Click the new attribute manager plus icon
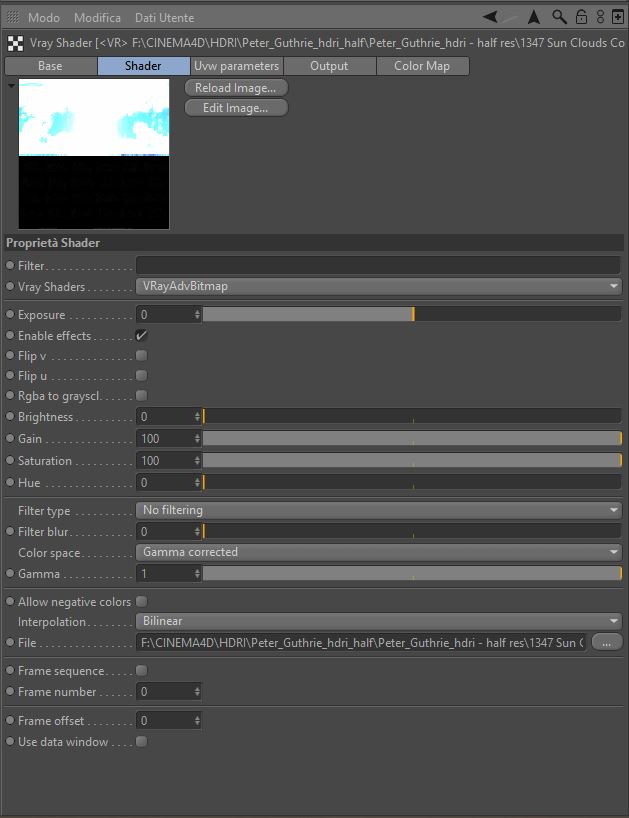The height and width of the screenshot is (818, 629). click(x=618, y=17)
